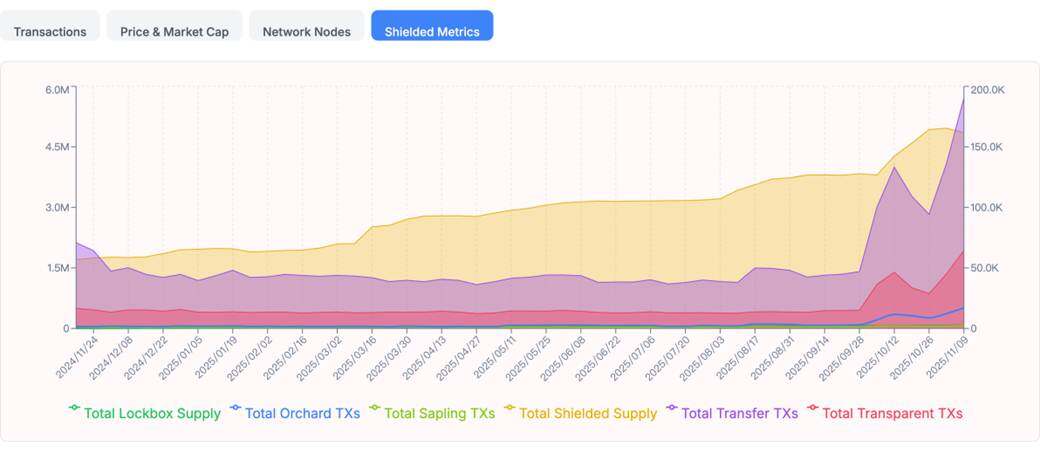Hide the Total Shielded Supply series label
The height and width of the screenshot is (454, 1040).
coord(588,413)
